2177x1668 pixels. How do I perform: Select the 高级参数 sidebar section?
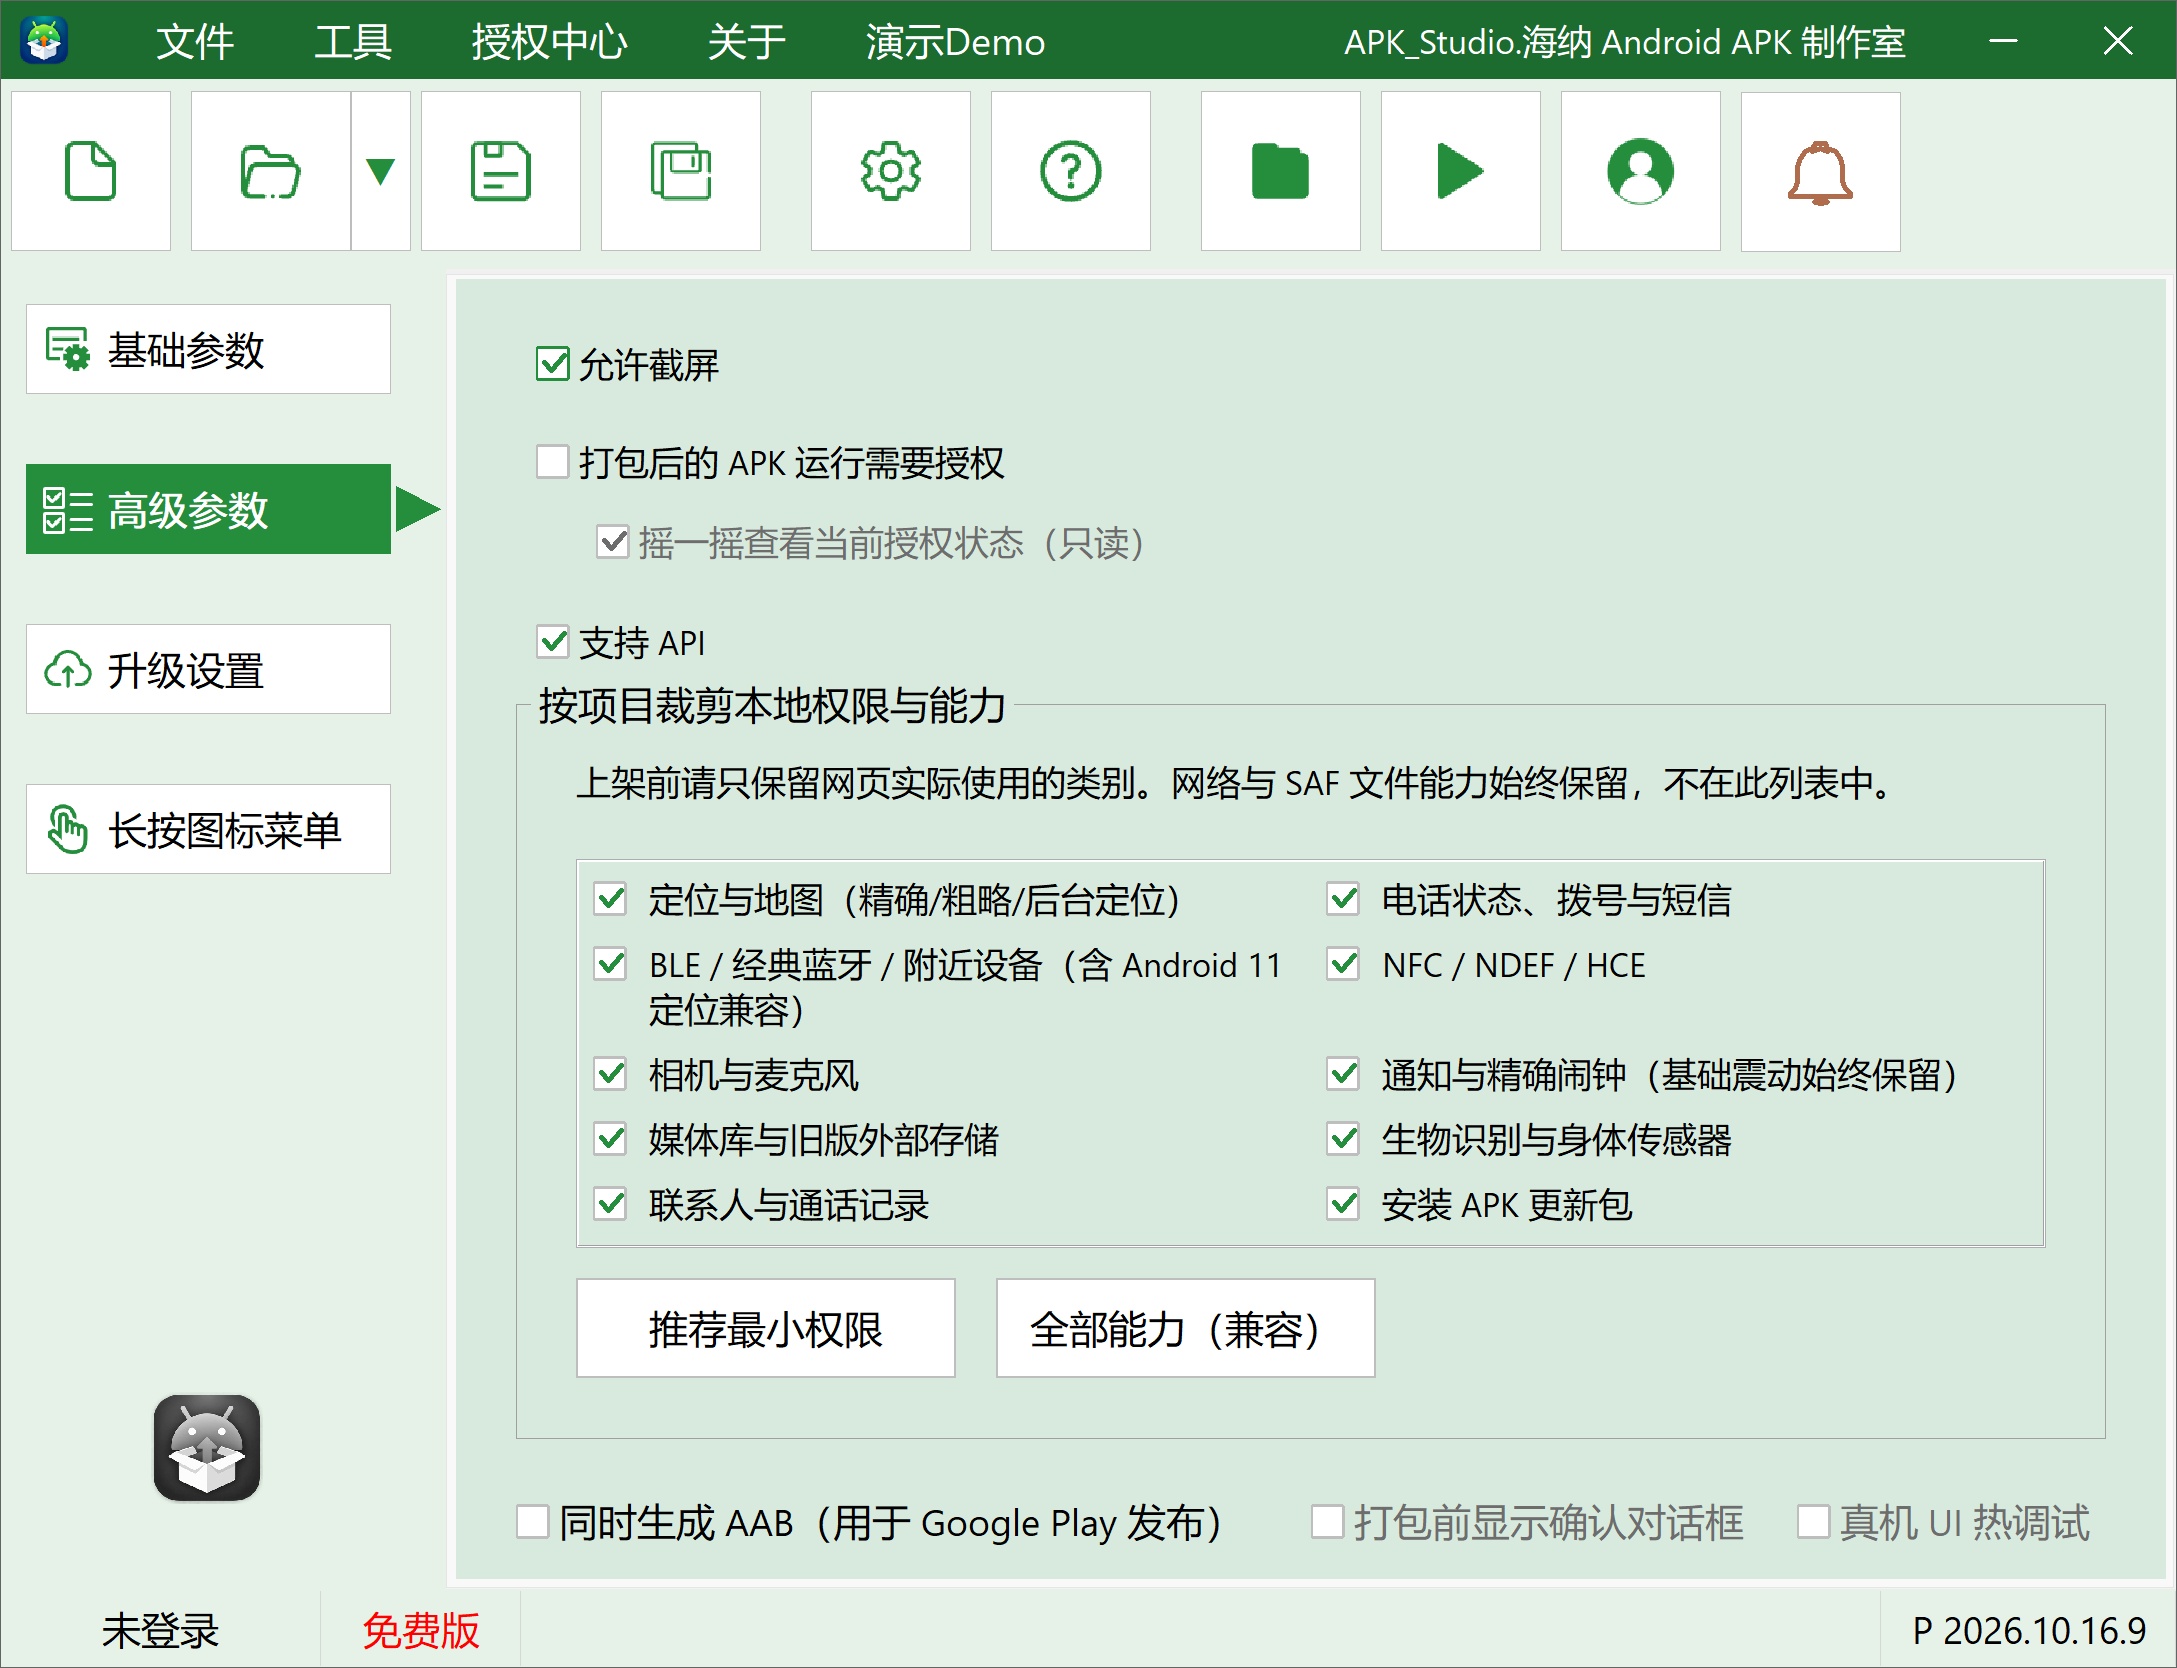(x=208, y=509)
